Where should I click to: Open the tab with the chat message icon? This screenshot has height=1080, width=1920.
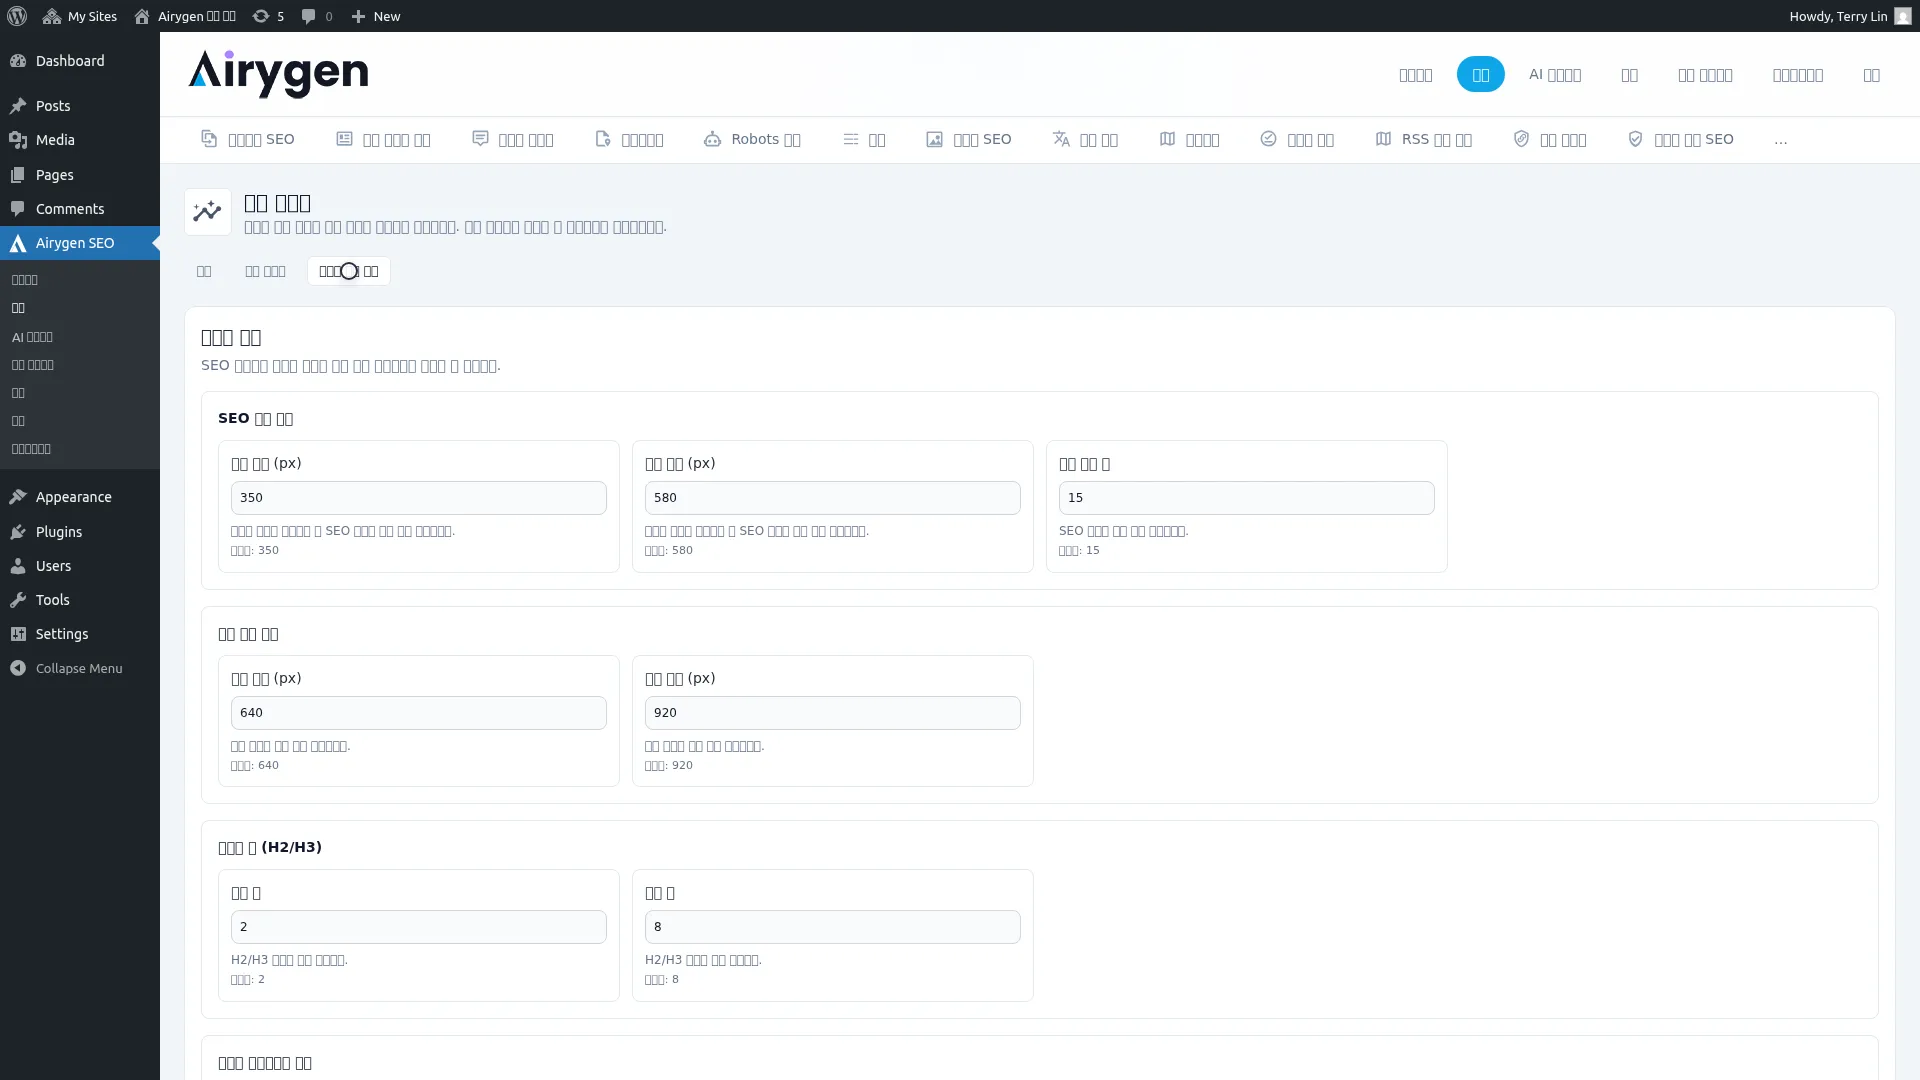[x=513, y=139]
